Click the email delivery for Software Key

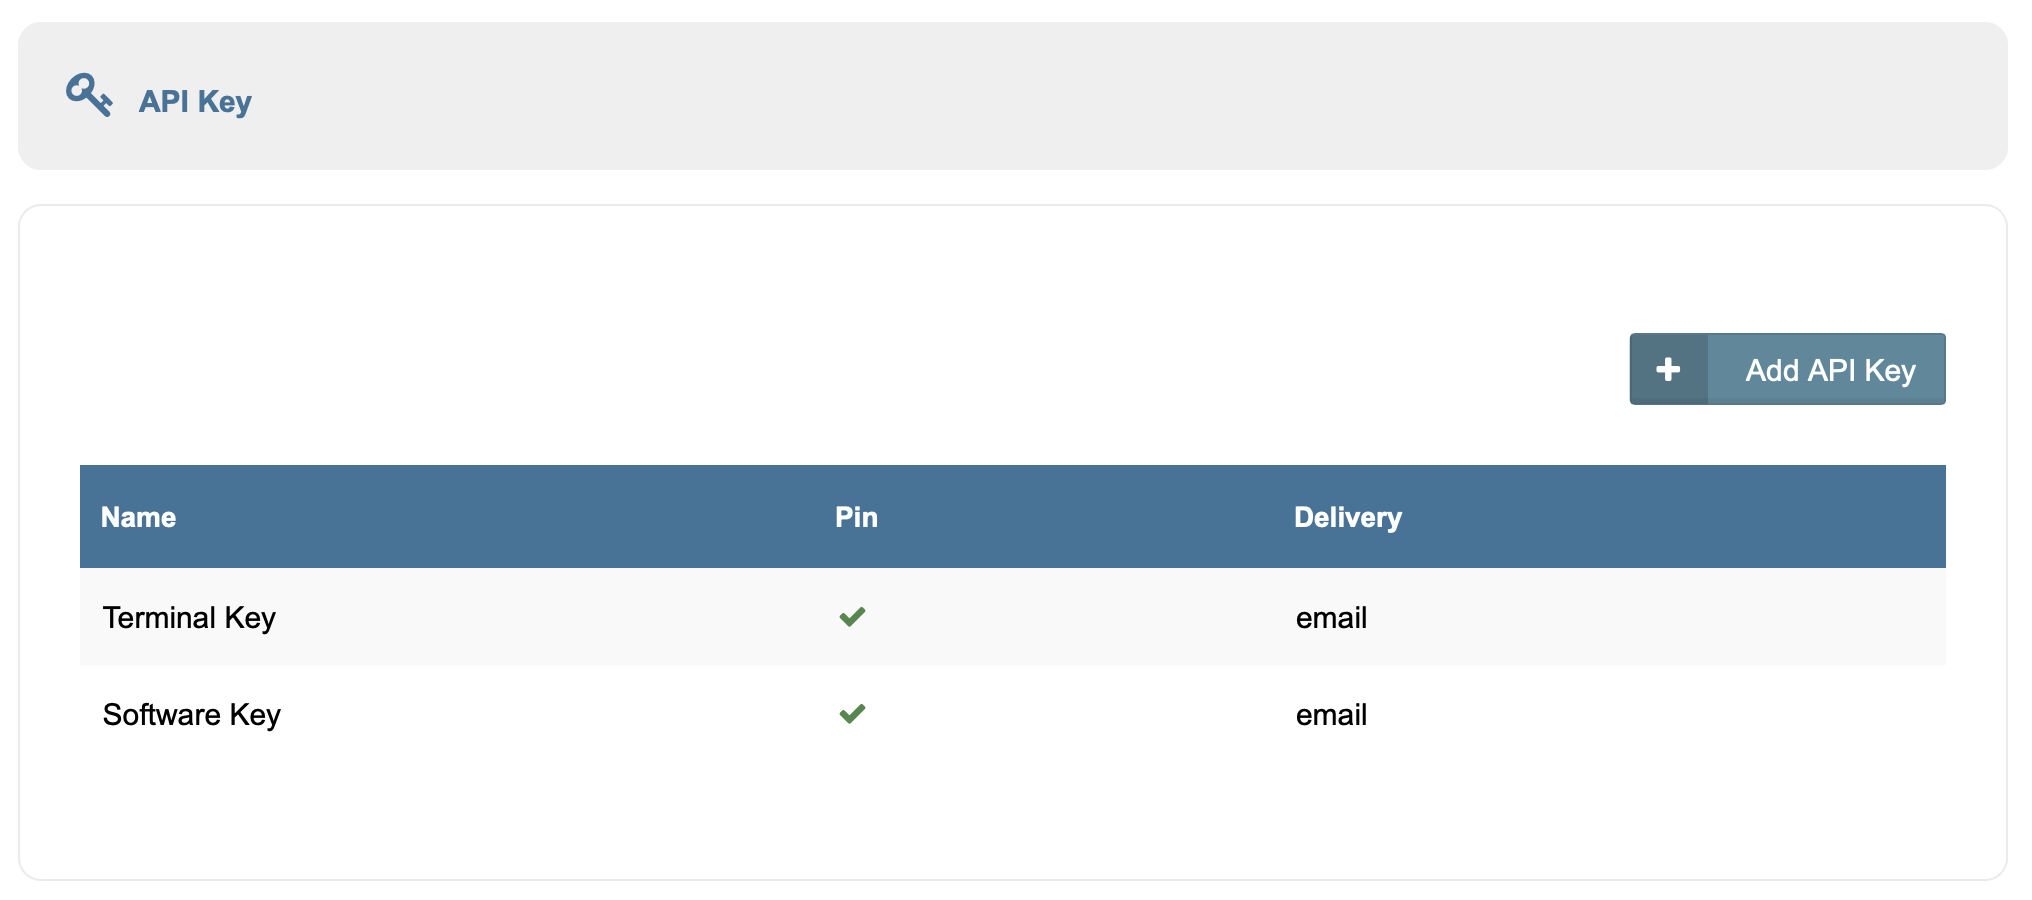(x=1331, y=715)
